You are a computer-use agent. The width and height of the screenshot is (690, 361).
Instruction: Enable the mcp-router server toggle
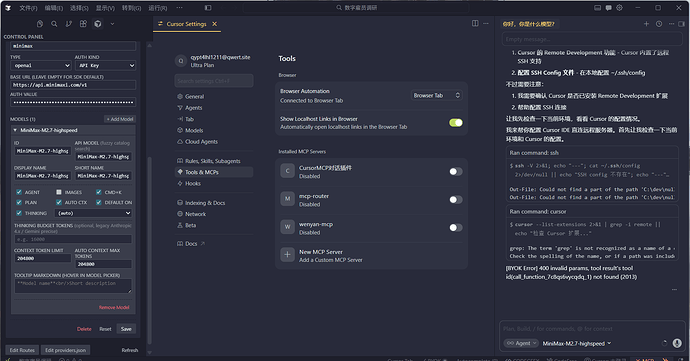[x=455, y=199]
